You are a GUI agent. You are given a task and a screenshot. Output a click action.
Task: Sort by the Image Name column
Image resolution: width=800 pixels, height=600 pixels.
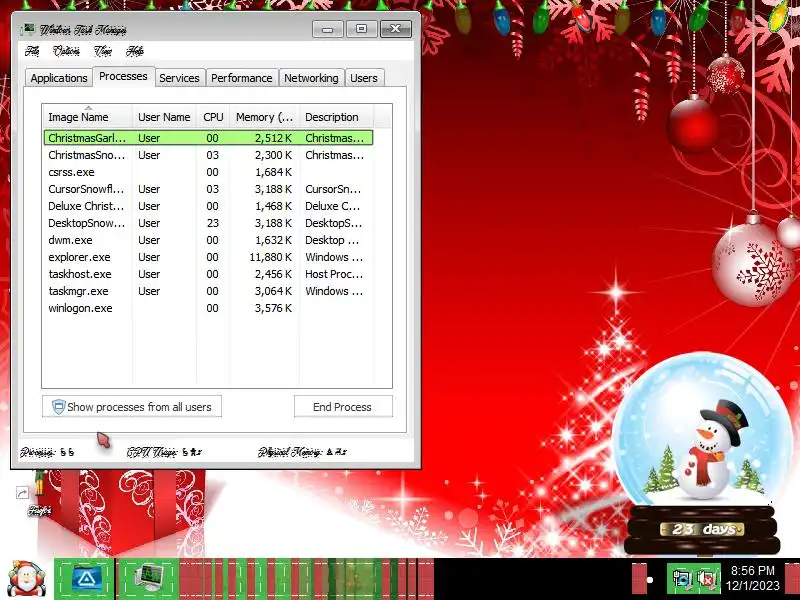pyautogui.click(x=88, y=117)
